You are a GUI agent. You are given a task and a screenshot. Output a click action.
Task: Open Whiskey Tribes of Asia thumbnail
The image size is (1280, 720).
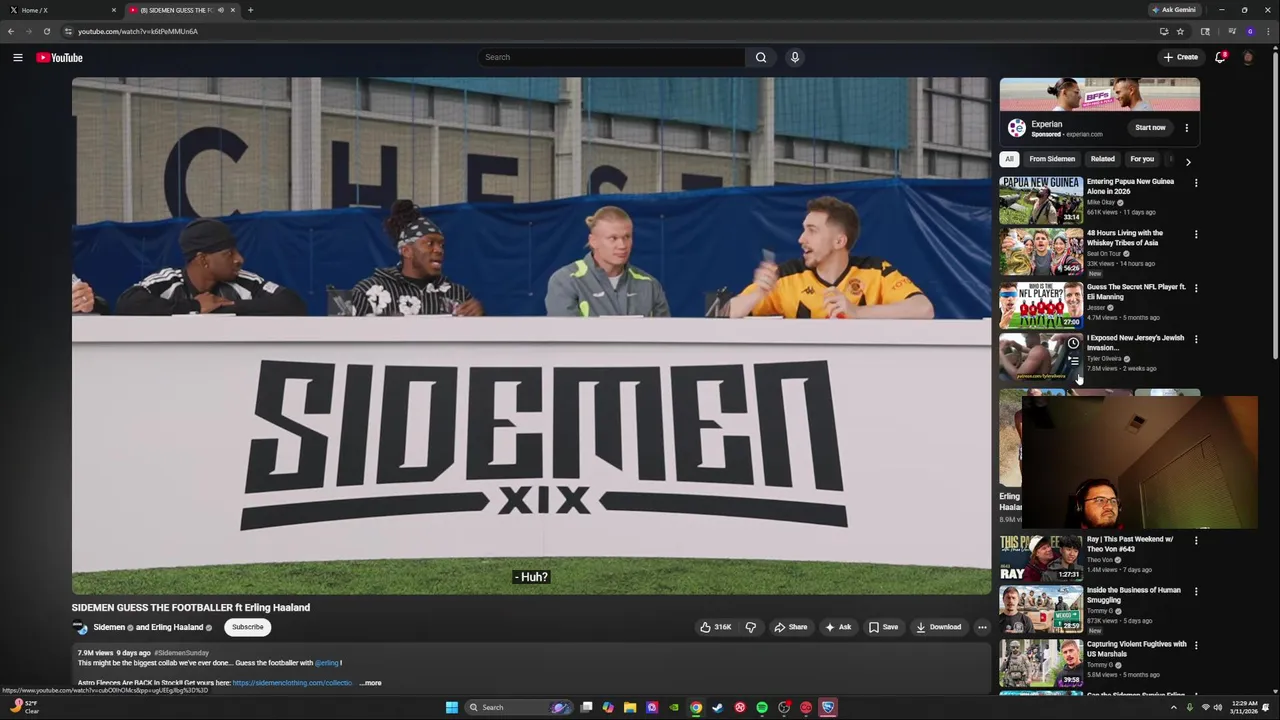tap(1041, 252)
